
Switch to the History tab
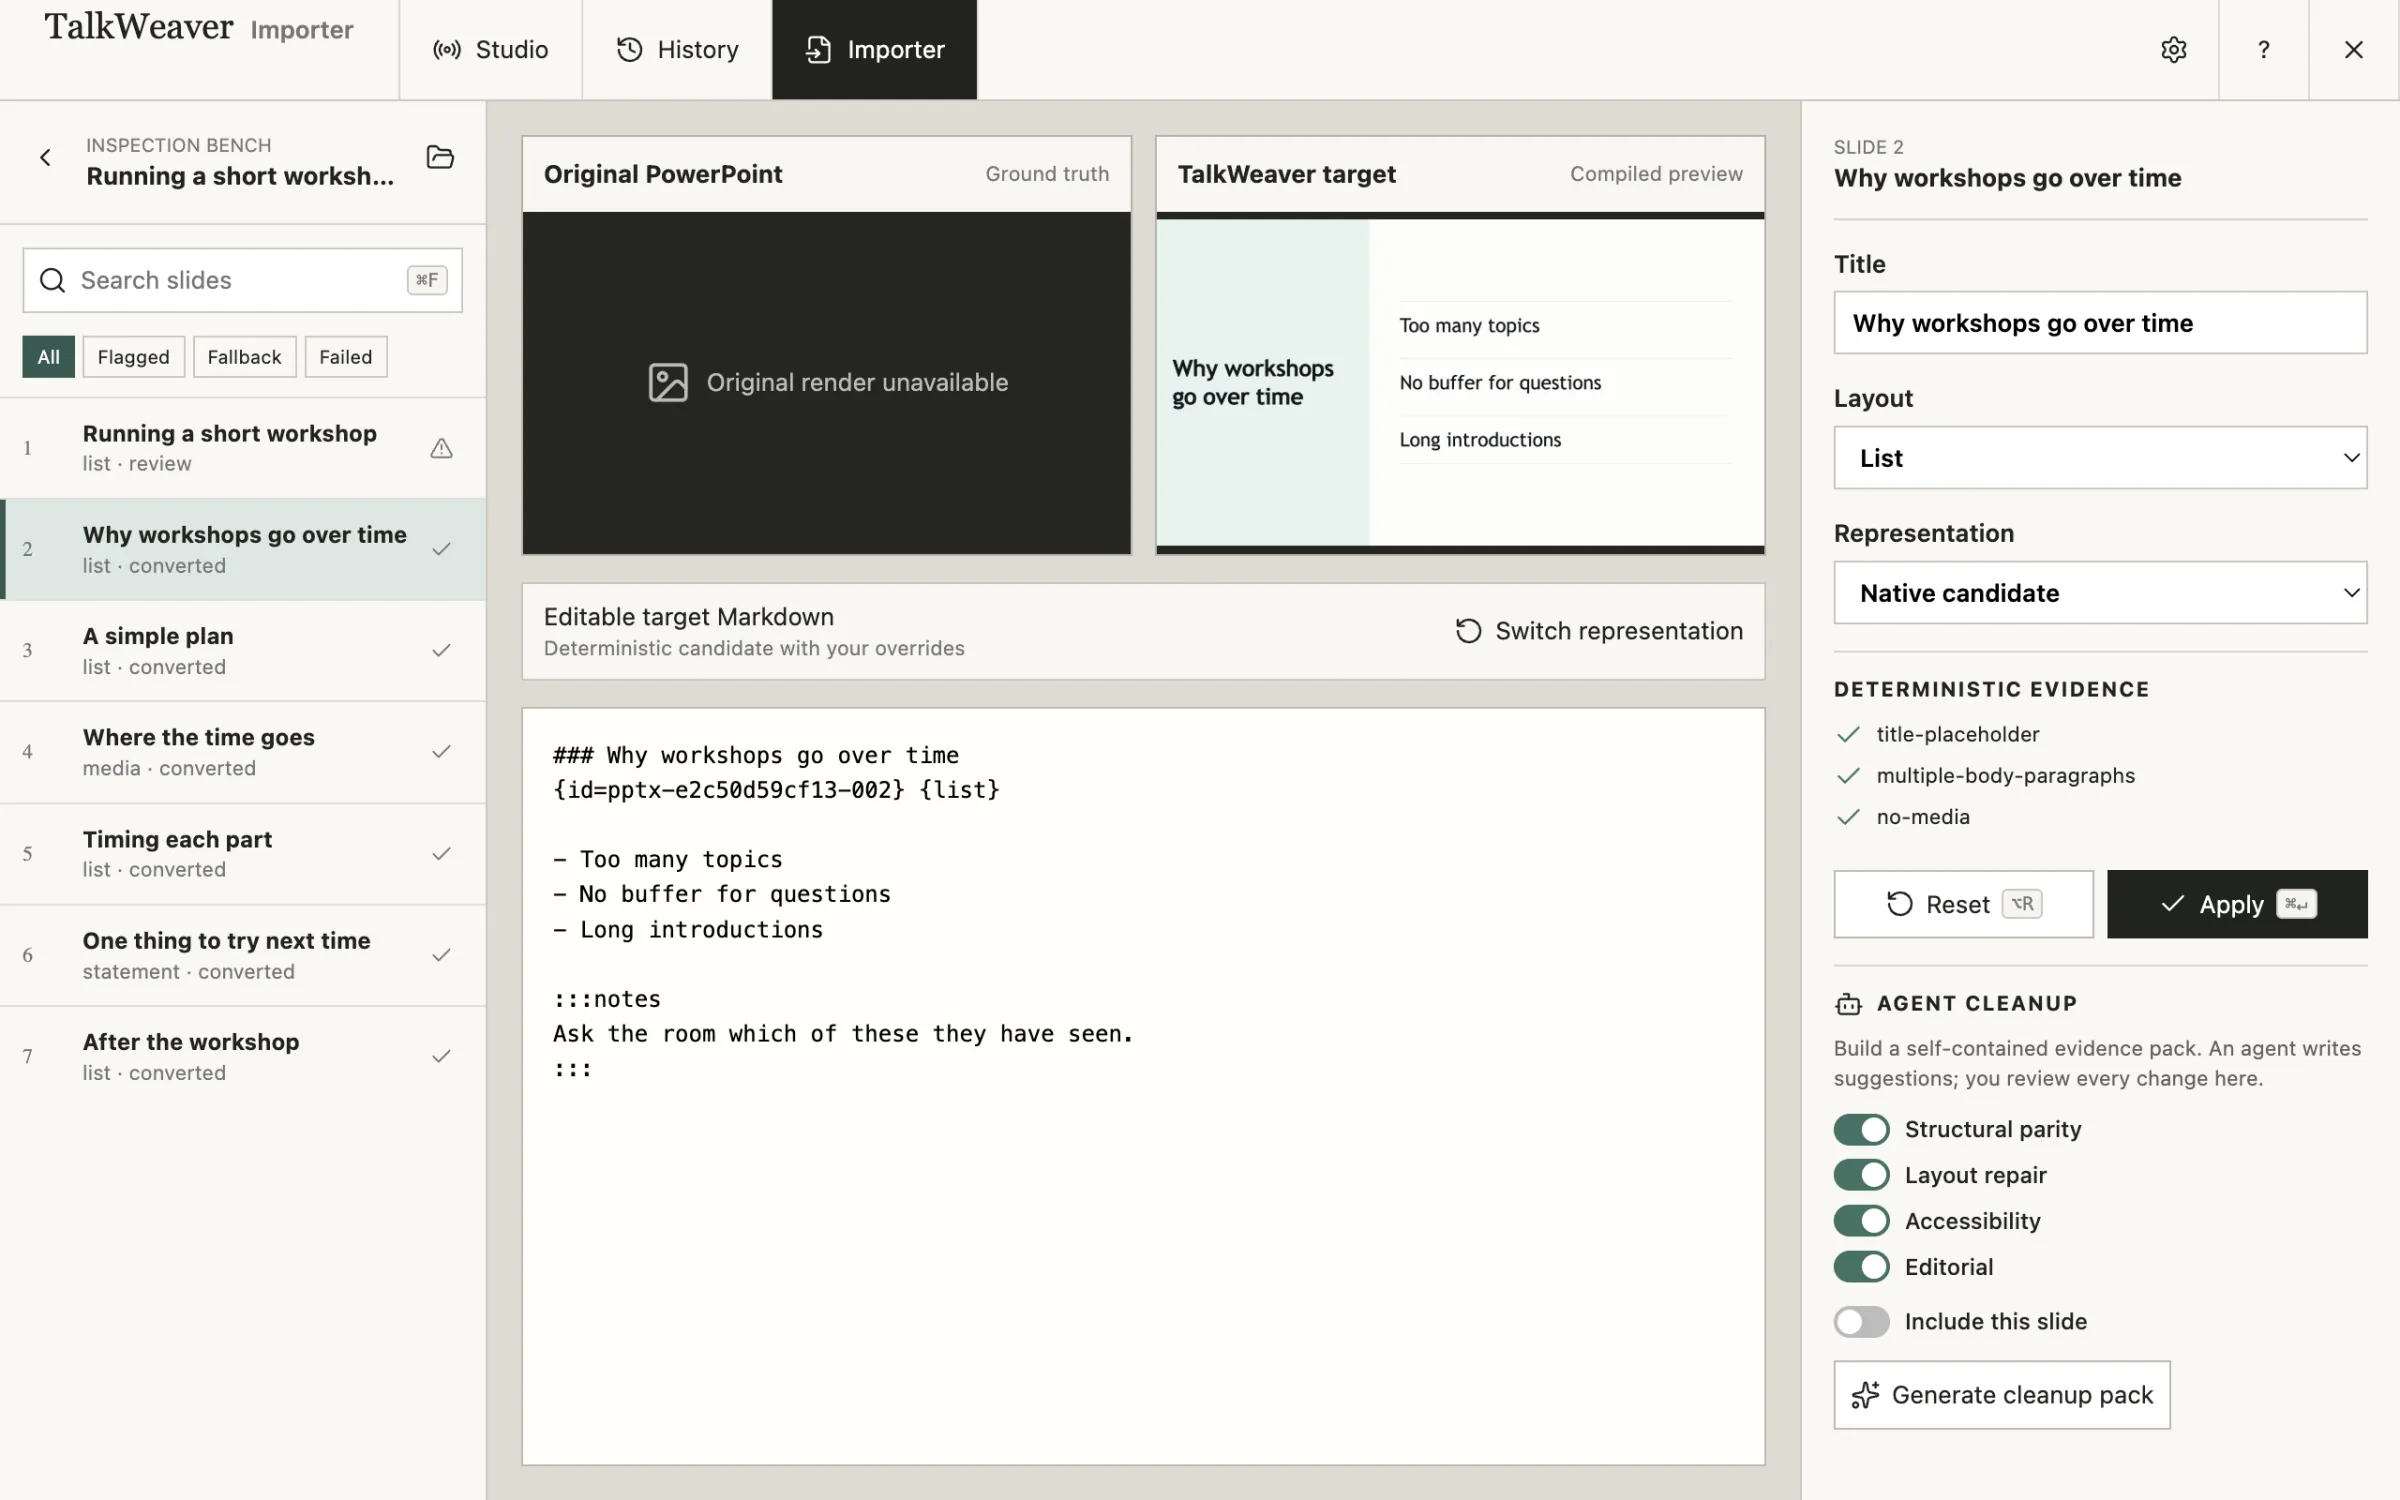[x=677, y=49]
